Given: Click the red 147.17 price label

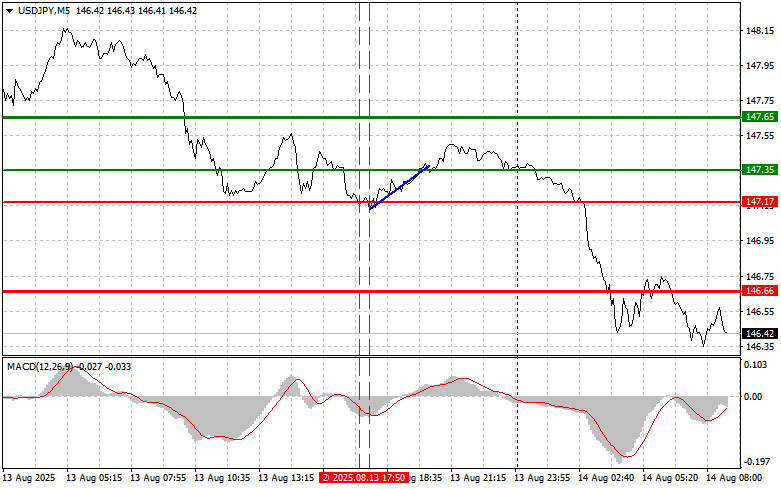Looking at the screenshot, I should (760, 202).
